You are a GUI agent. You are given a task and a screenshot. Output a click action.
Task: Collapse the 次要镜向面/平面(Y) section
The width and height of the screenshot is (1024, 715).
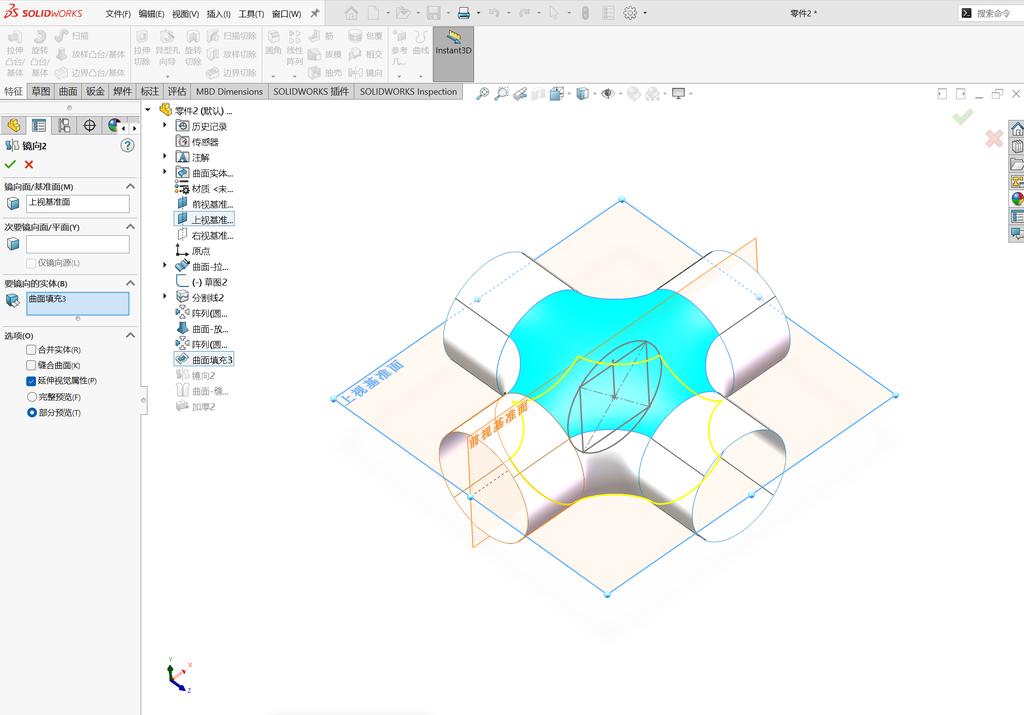click(x=131, y=227)
